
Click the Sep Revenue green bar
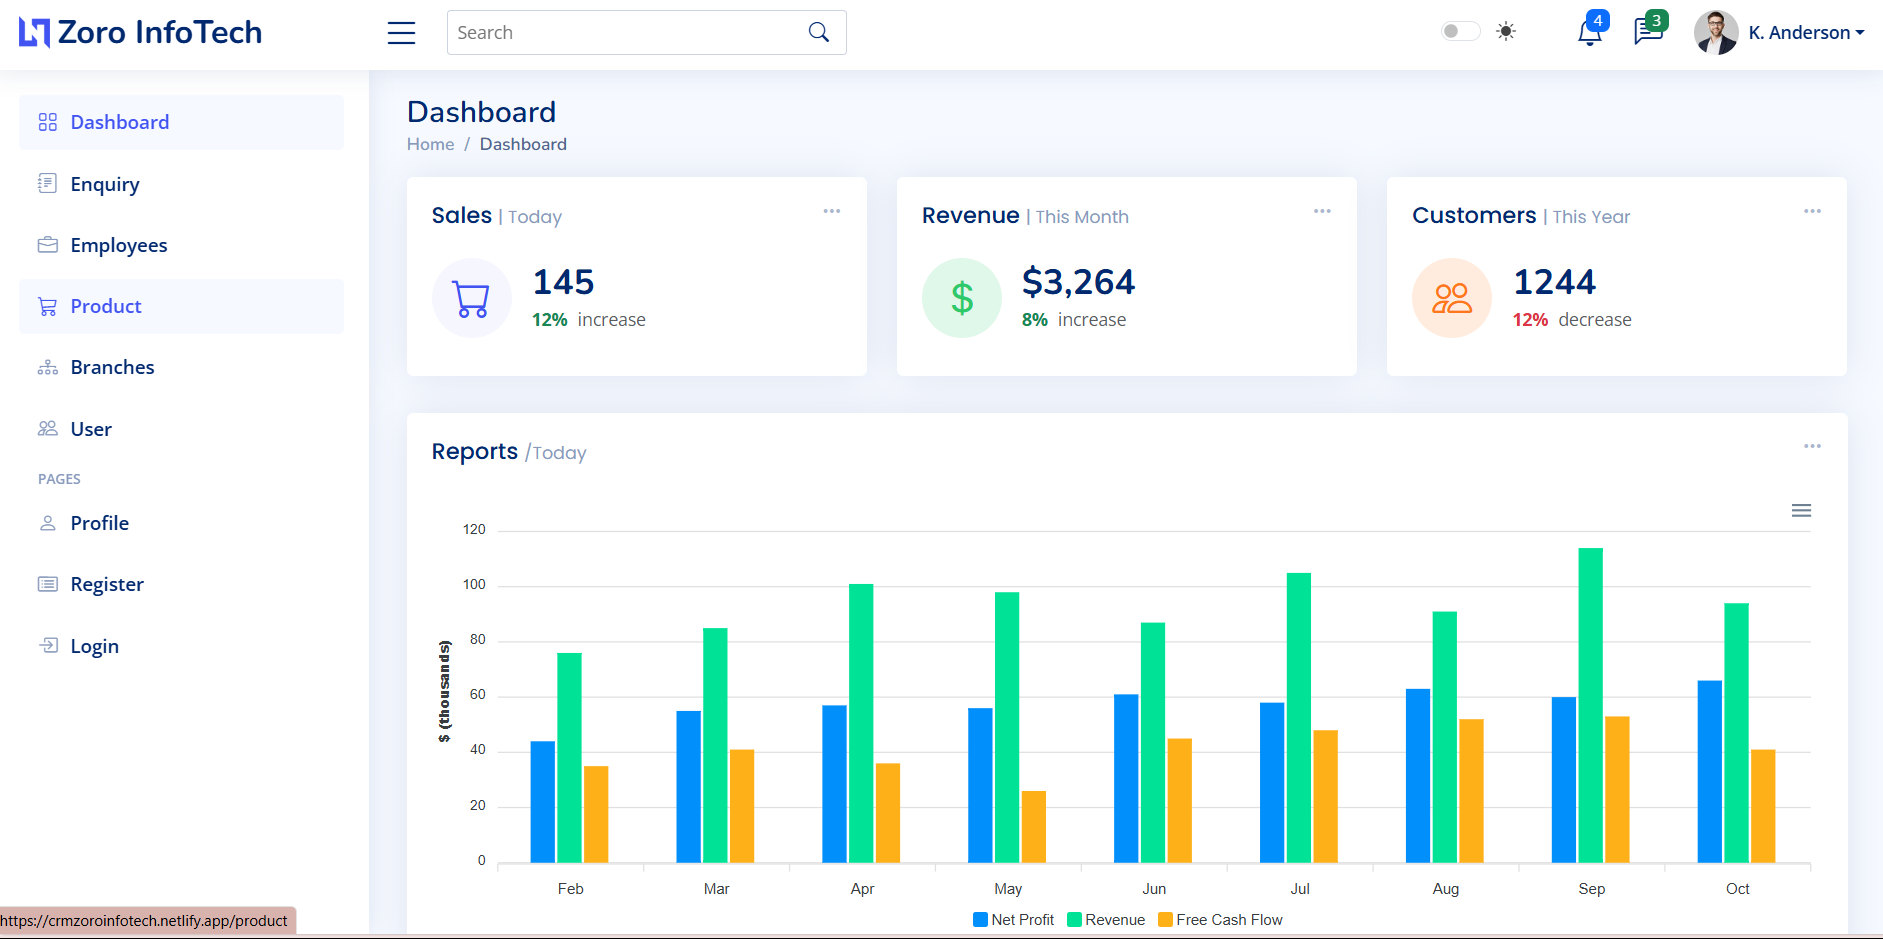[1590, 705]
